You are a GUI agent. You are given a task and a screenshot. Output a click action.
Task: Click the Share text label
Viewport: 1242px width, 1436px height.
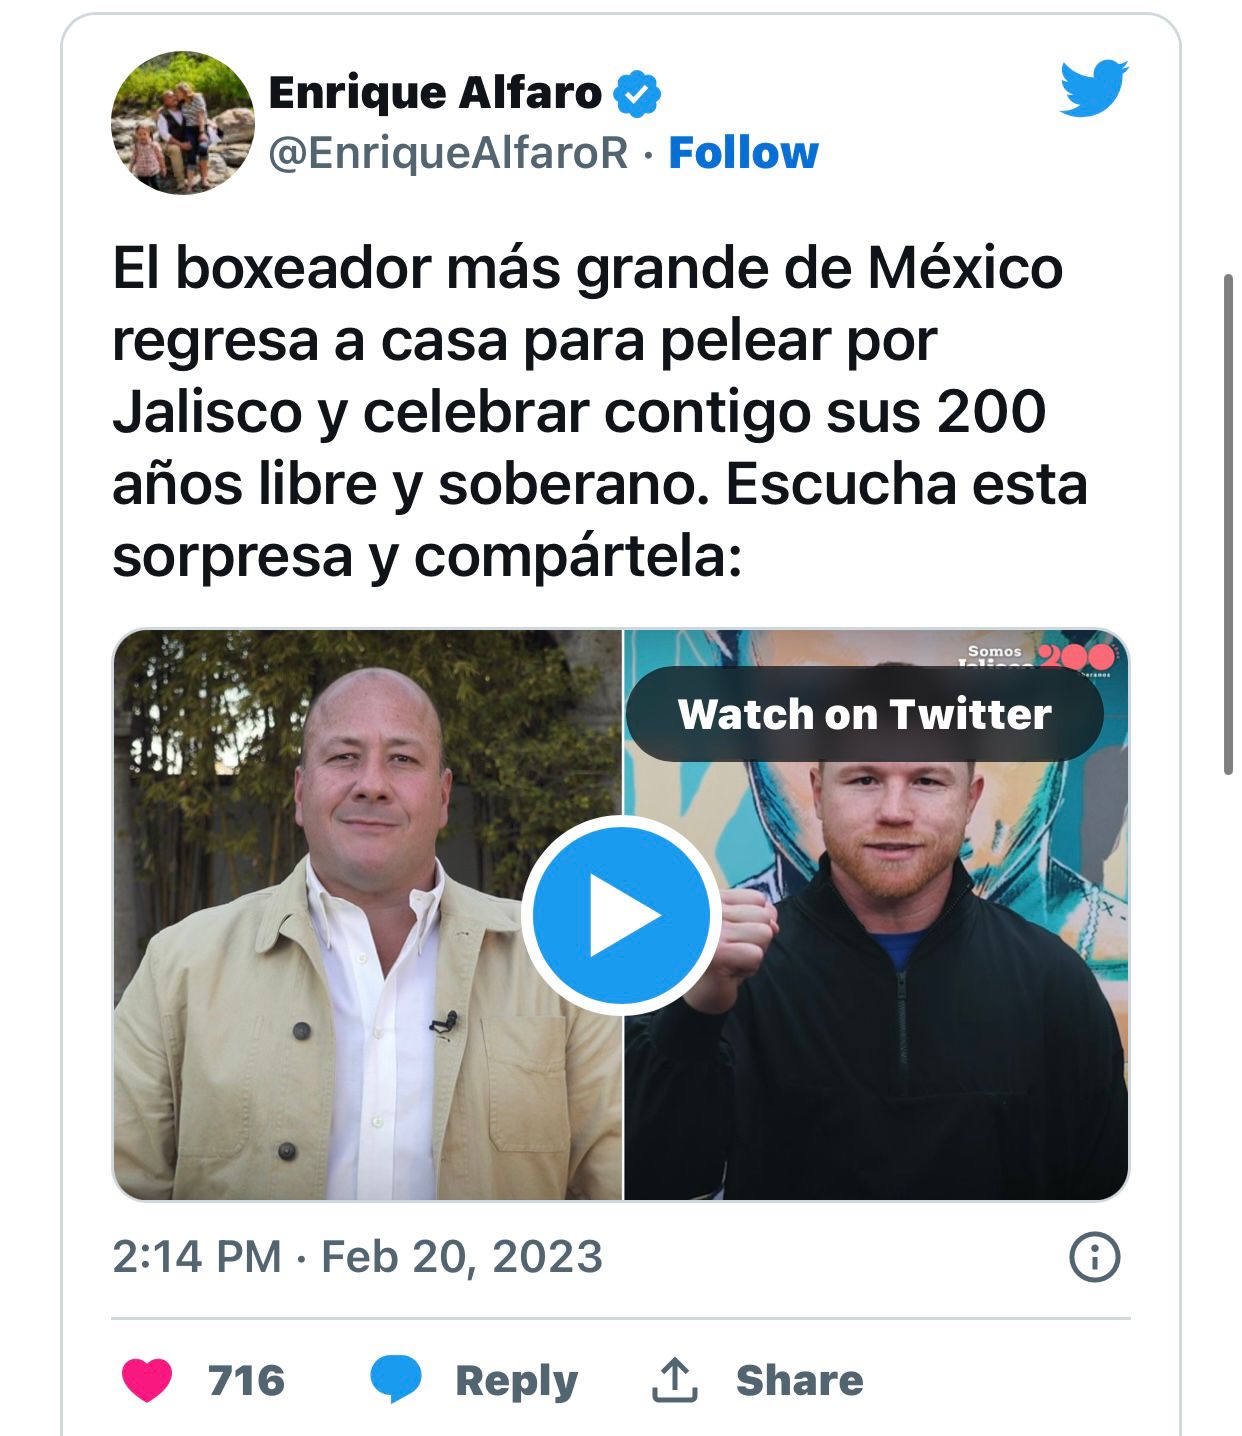click(800, 1380)
